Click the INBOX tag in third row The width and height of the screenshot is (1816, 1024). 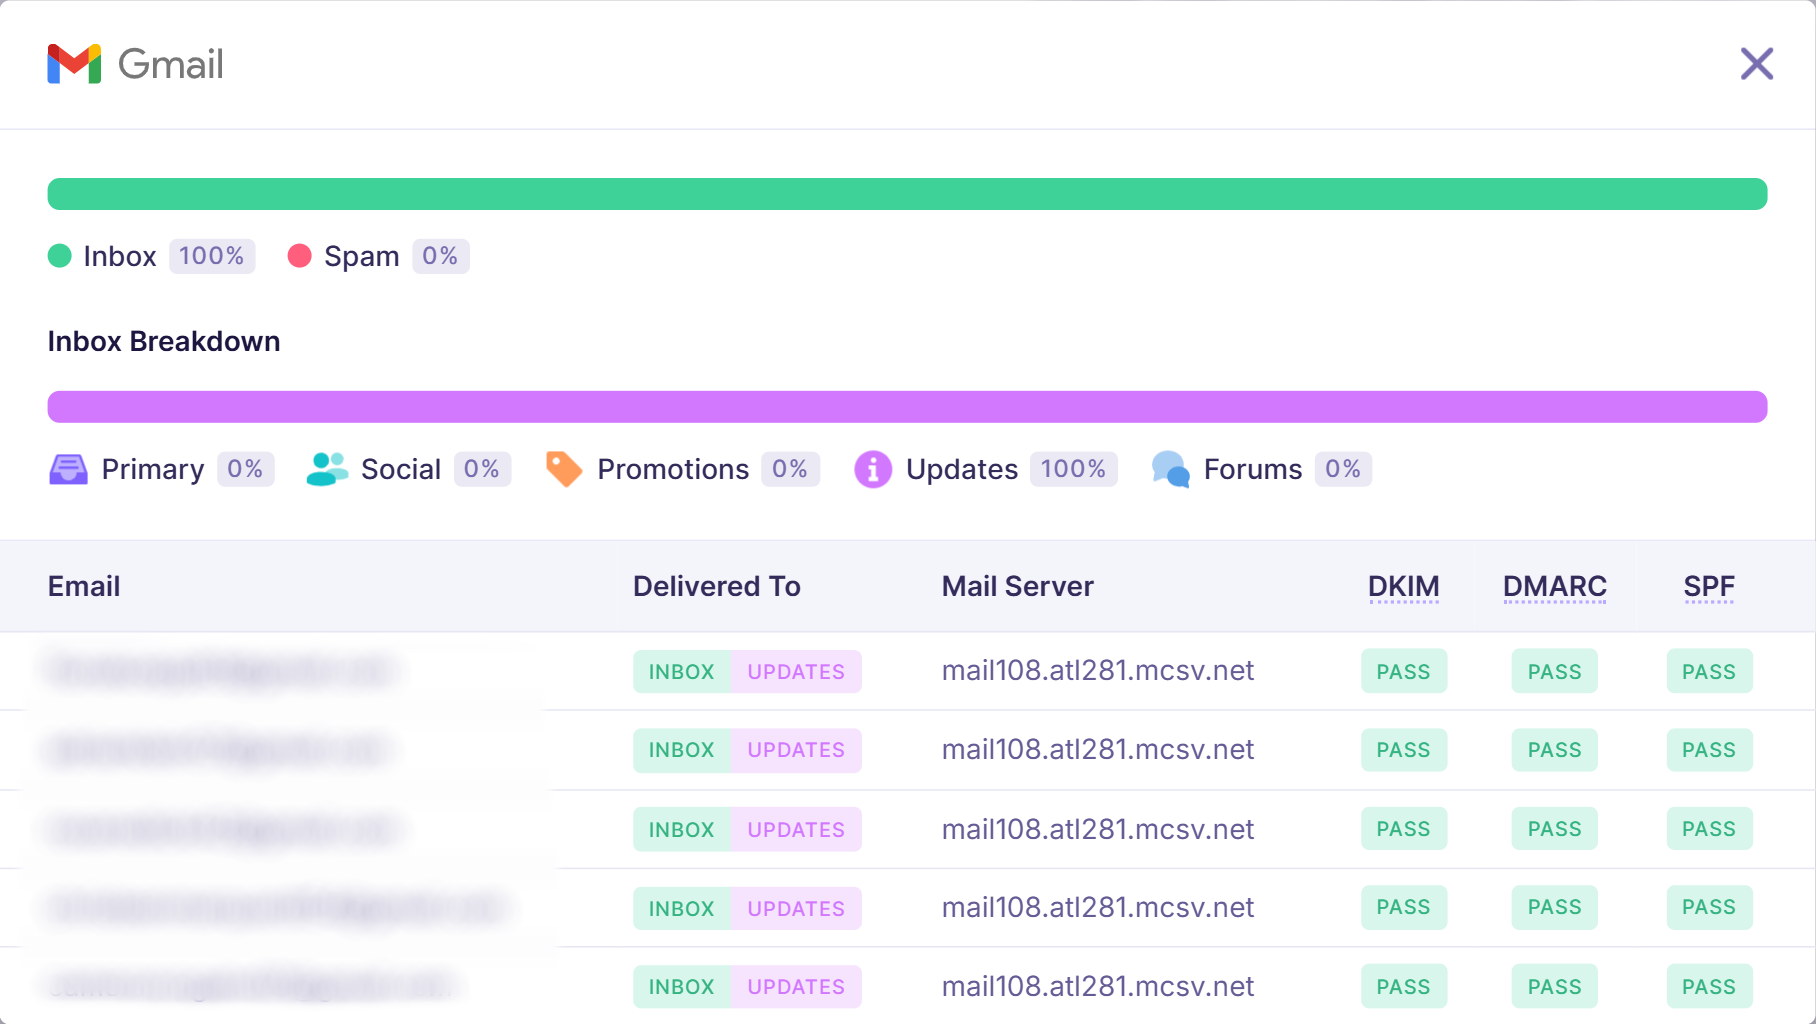(682, 830)
